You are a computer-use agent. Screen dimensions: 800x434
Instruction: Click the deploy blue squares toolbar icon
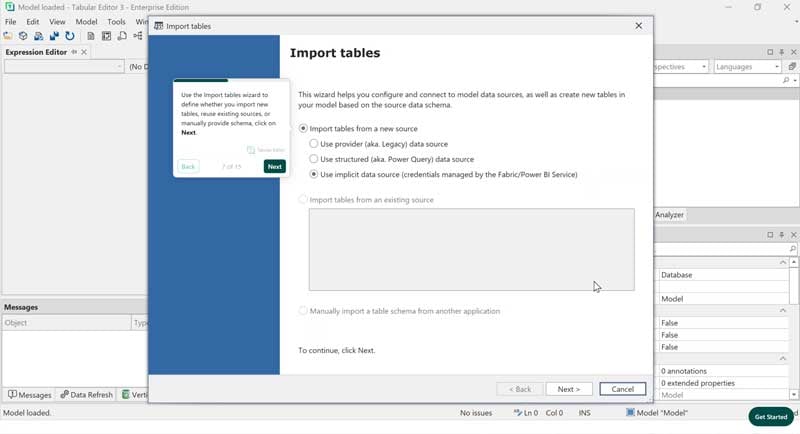54,36
